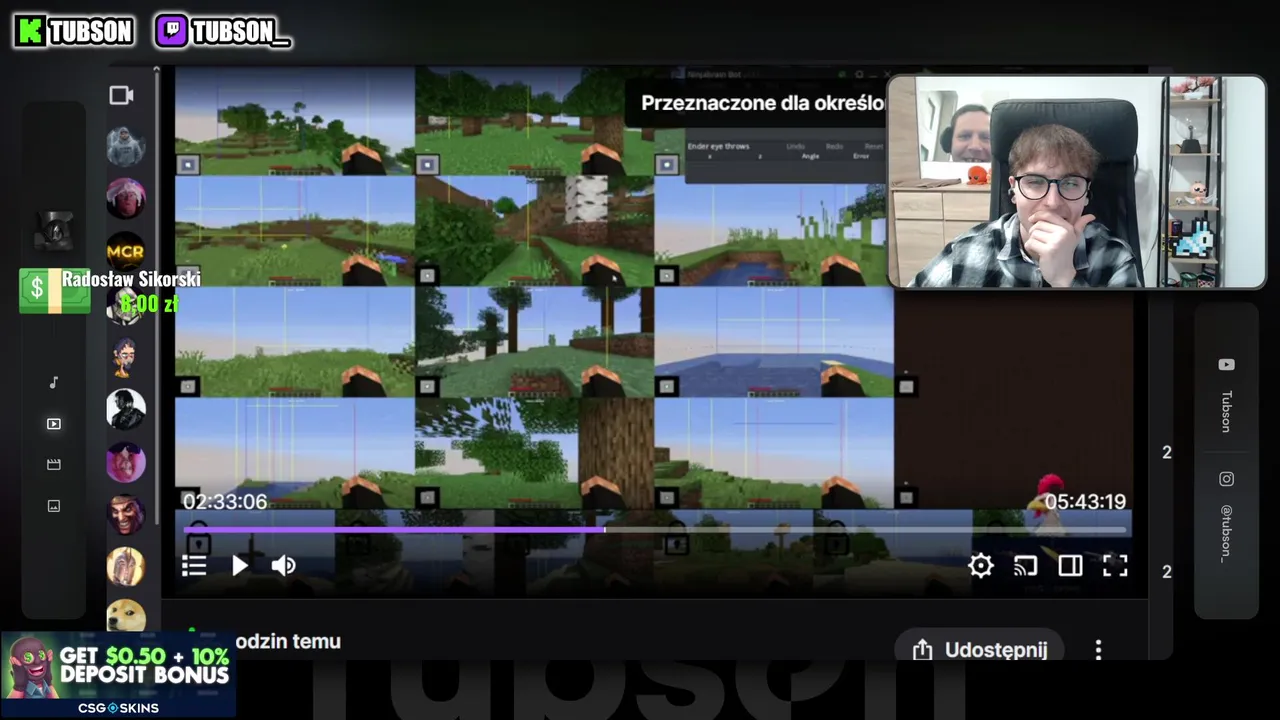This screenshot has height=720, width=1280.
Task: Click the 05:43:19 total duration display
Action: coord(1084,502)
